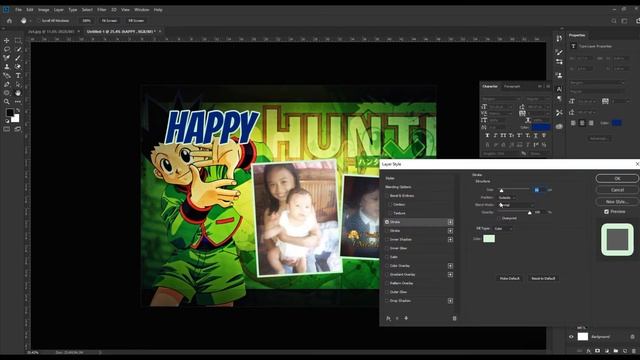Click the Make Default button
The width and height of the screenshot is (640, 360).
pos(510,278)
